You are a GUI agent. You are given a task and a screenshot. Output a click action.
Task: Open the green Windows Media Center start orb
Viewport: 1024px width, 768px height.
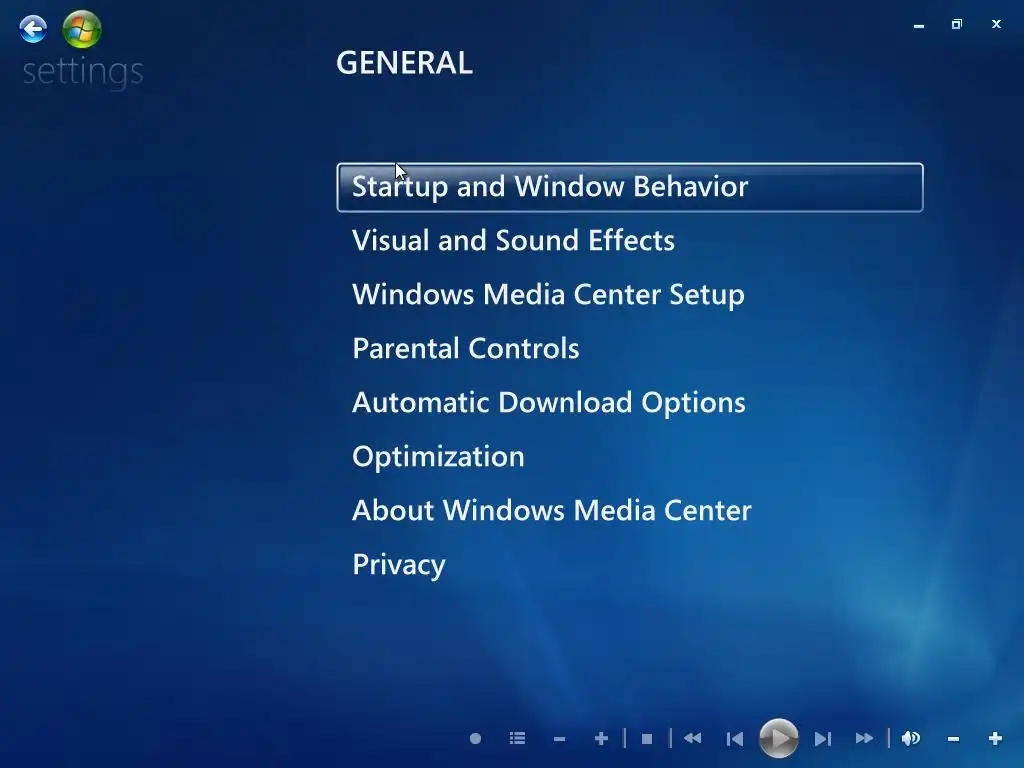point(82,29)
